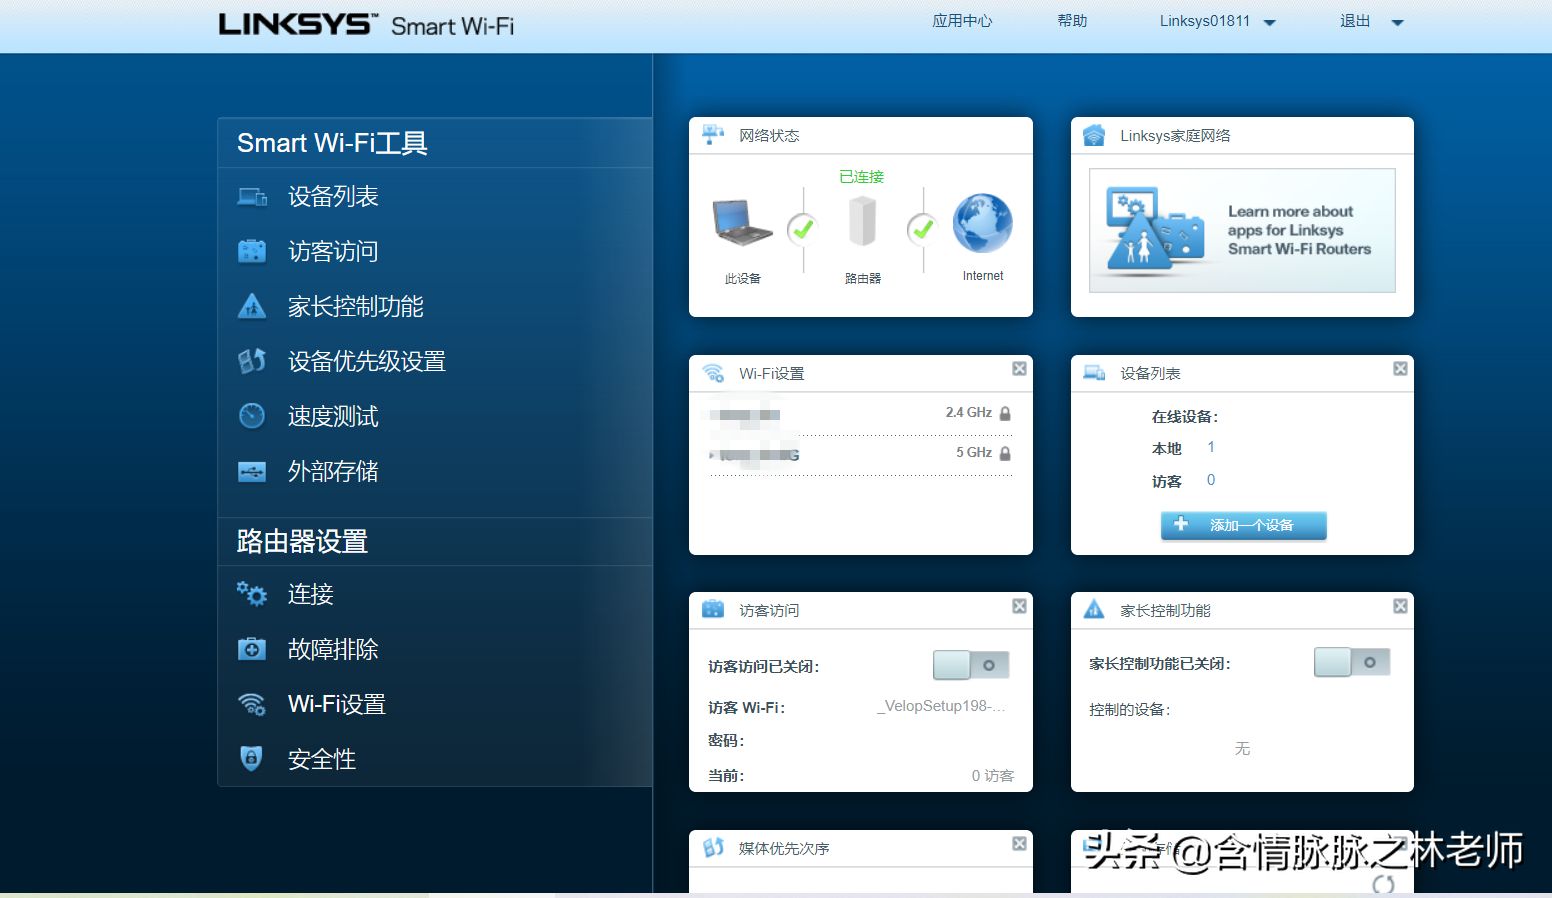The width and height of the screenshot is (1552, 898).
Task: Open 家长控制功能 text in sidebar
Action: click(x=356, y=306)
